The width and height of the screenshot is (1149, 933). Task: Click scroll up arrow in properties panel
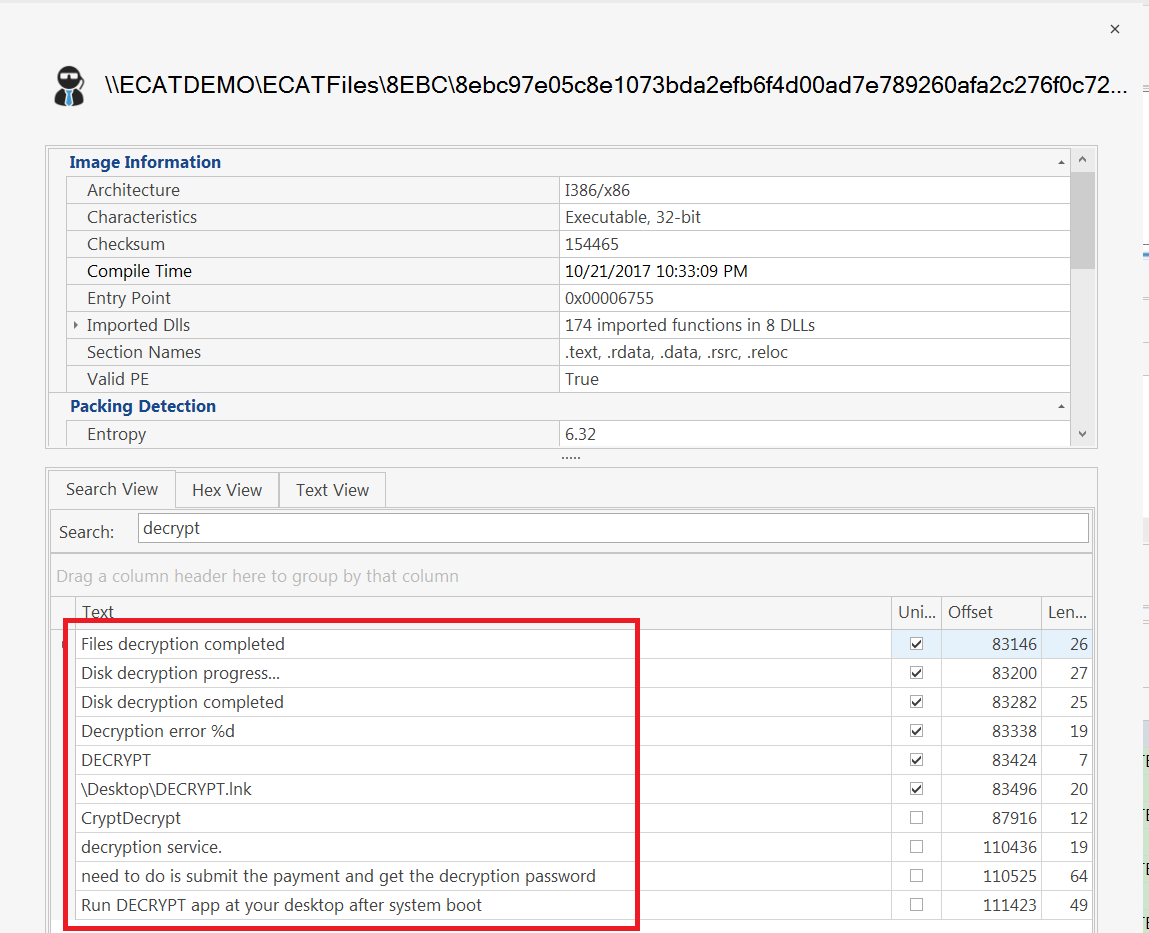point(1082,160)
